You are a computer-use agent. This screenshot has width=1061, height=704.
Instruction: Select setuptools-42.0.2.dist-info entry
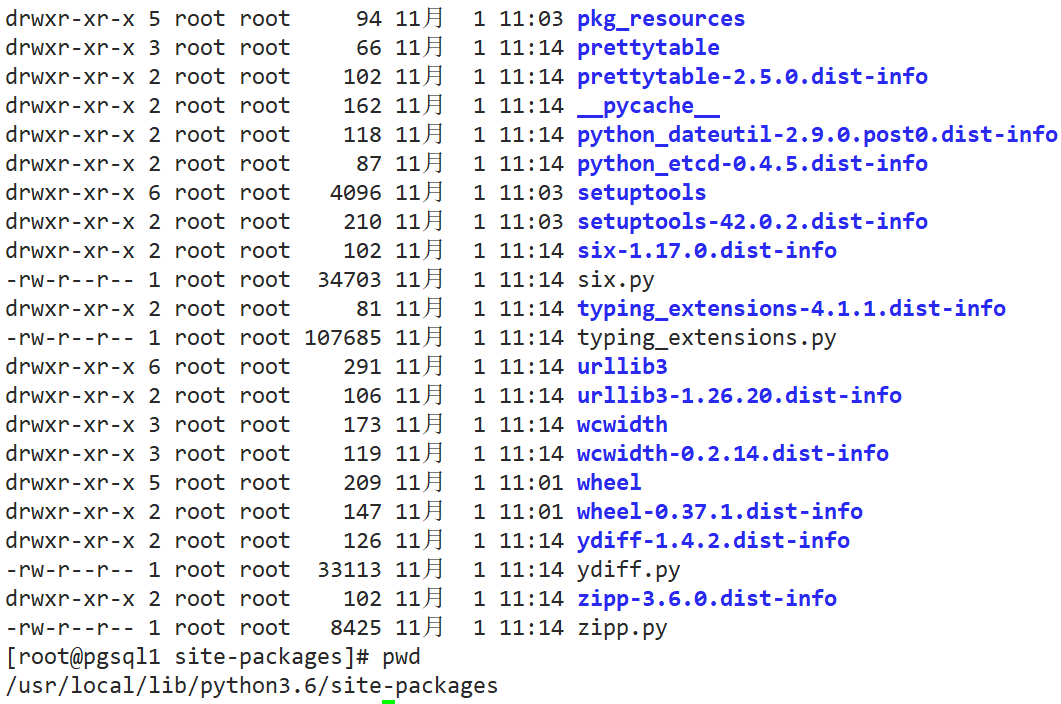click(x=752, y=222)
